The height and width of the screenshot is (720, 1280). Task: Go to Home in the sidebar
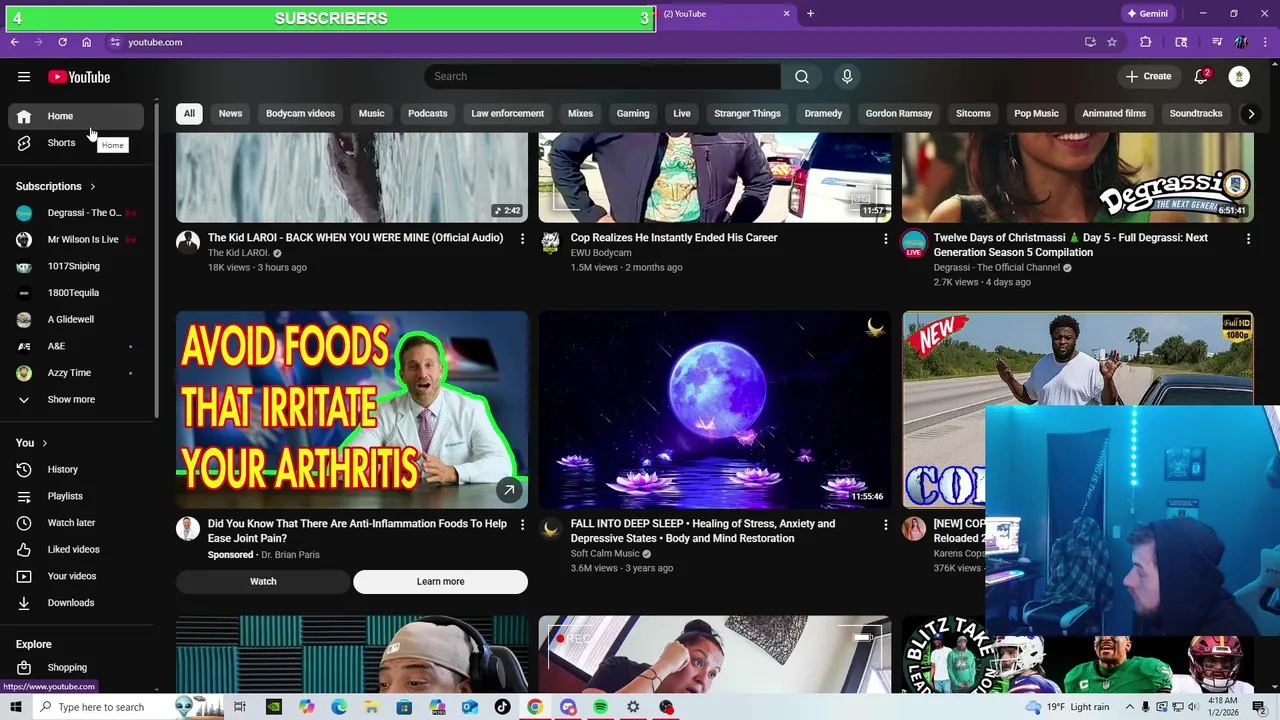coord(76,116)
